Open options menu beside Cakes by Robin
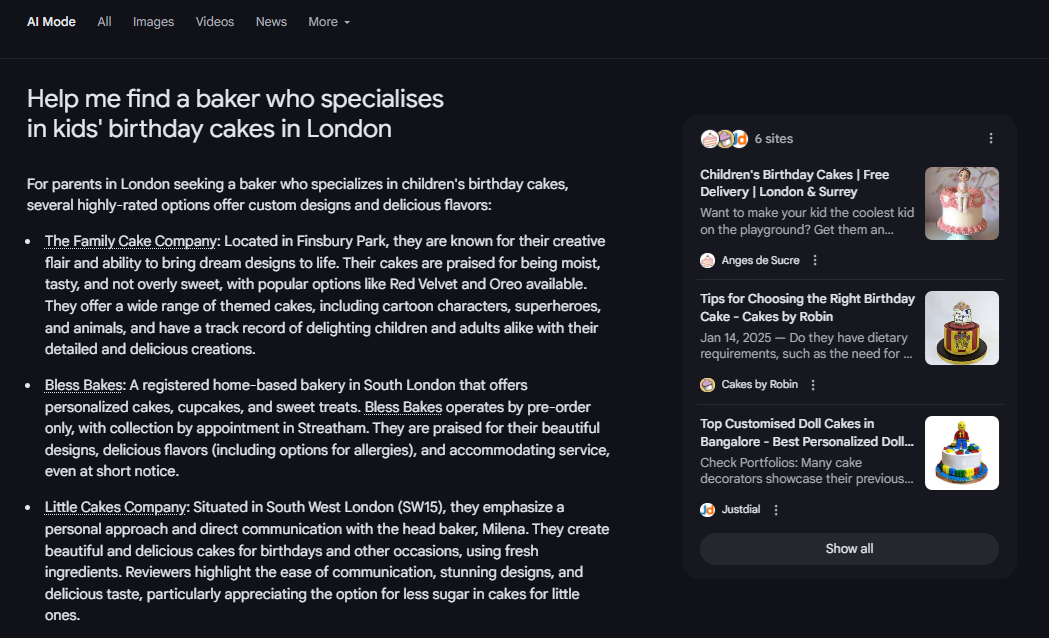The height and width of the screenshot is (638, 1049). 813,385
